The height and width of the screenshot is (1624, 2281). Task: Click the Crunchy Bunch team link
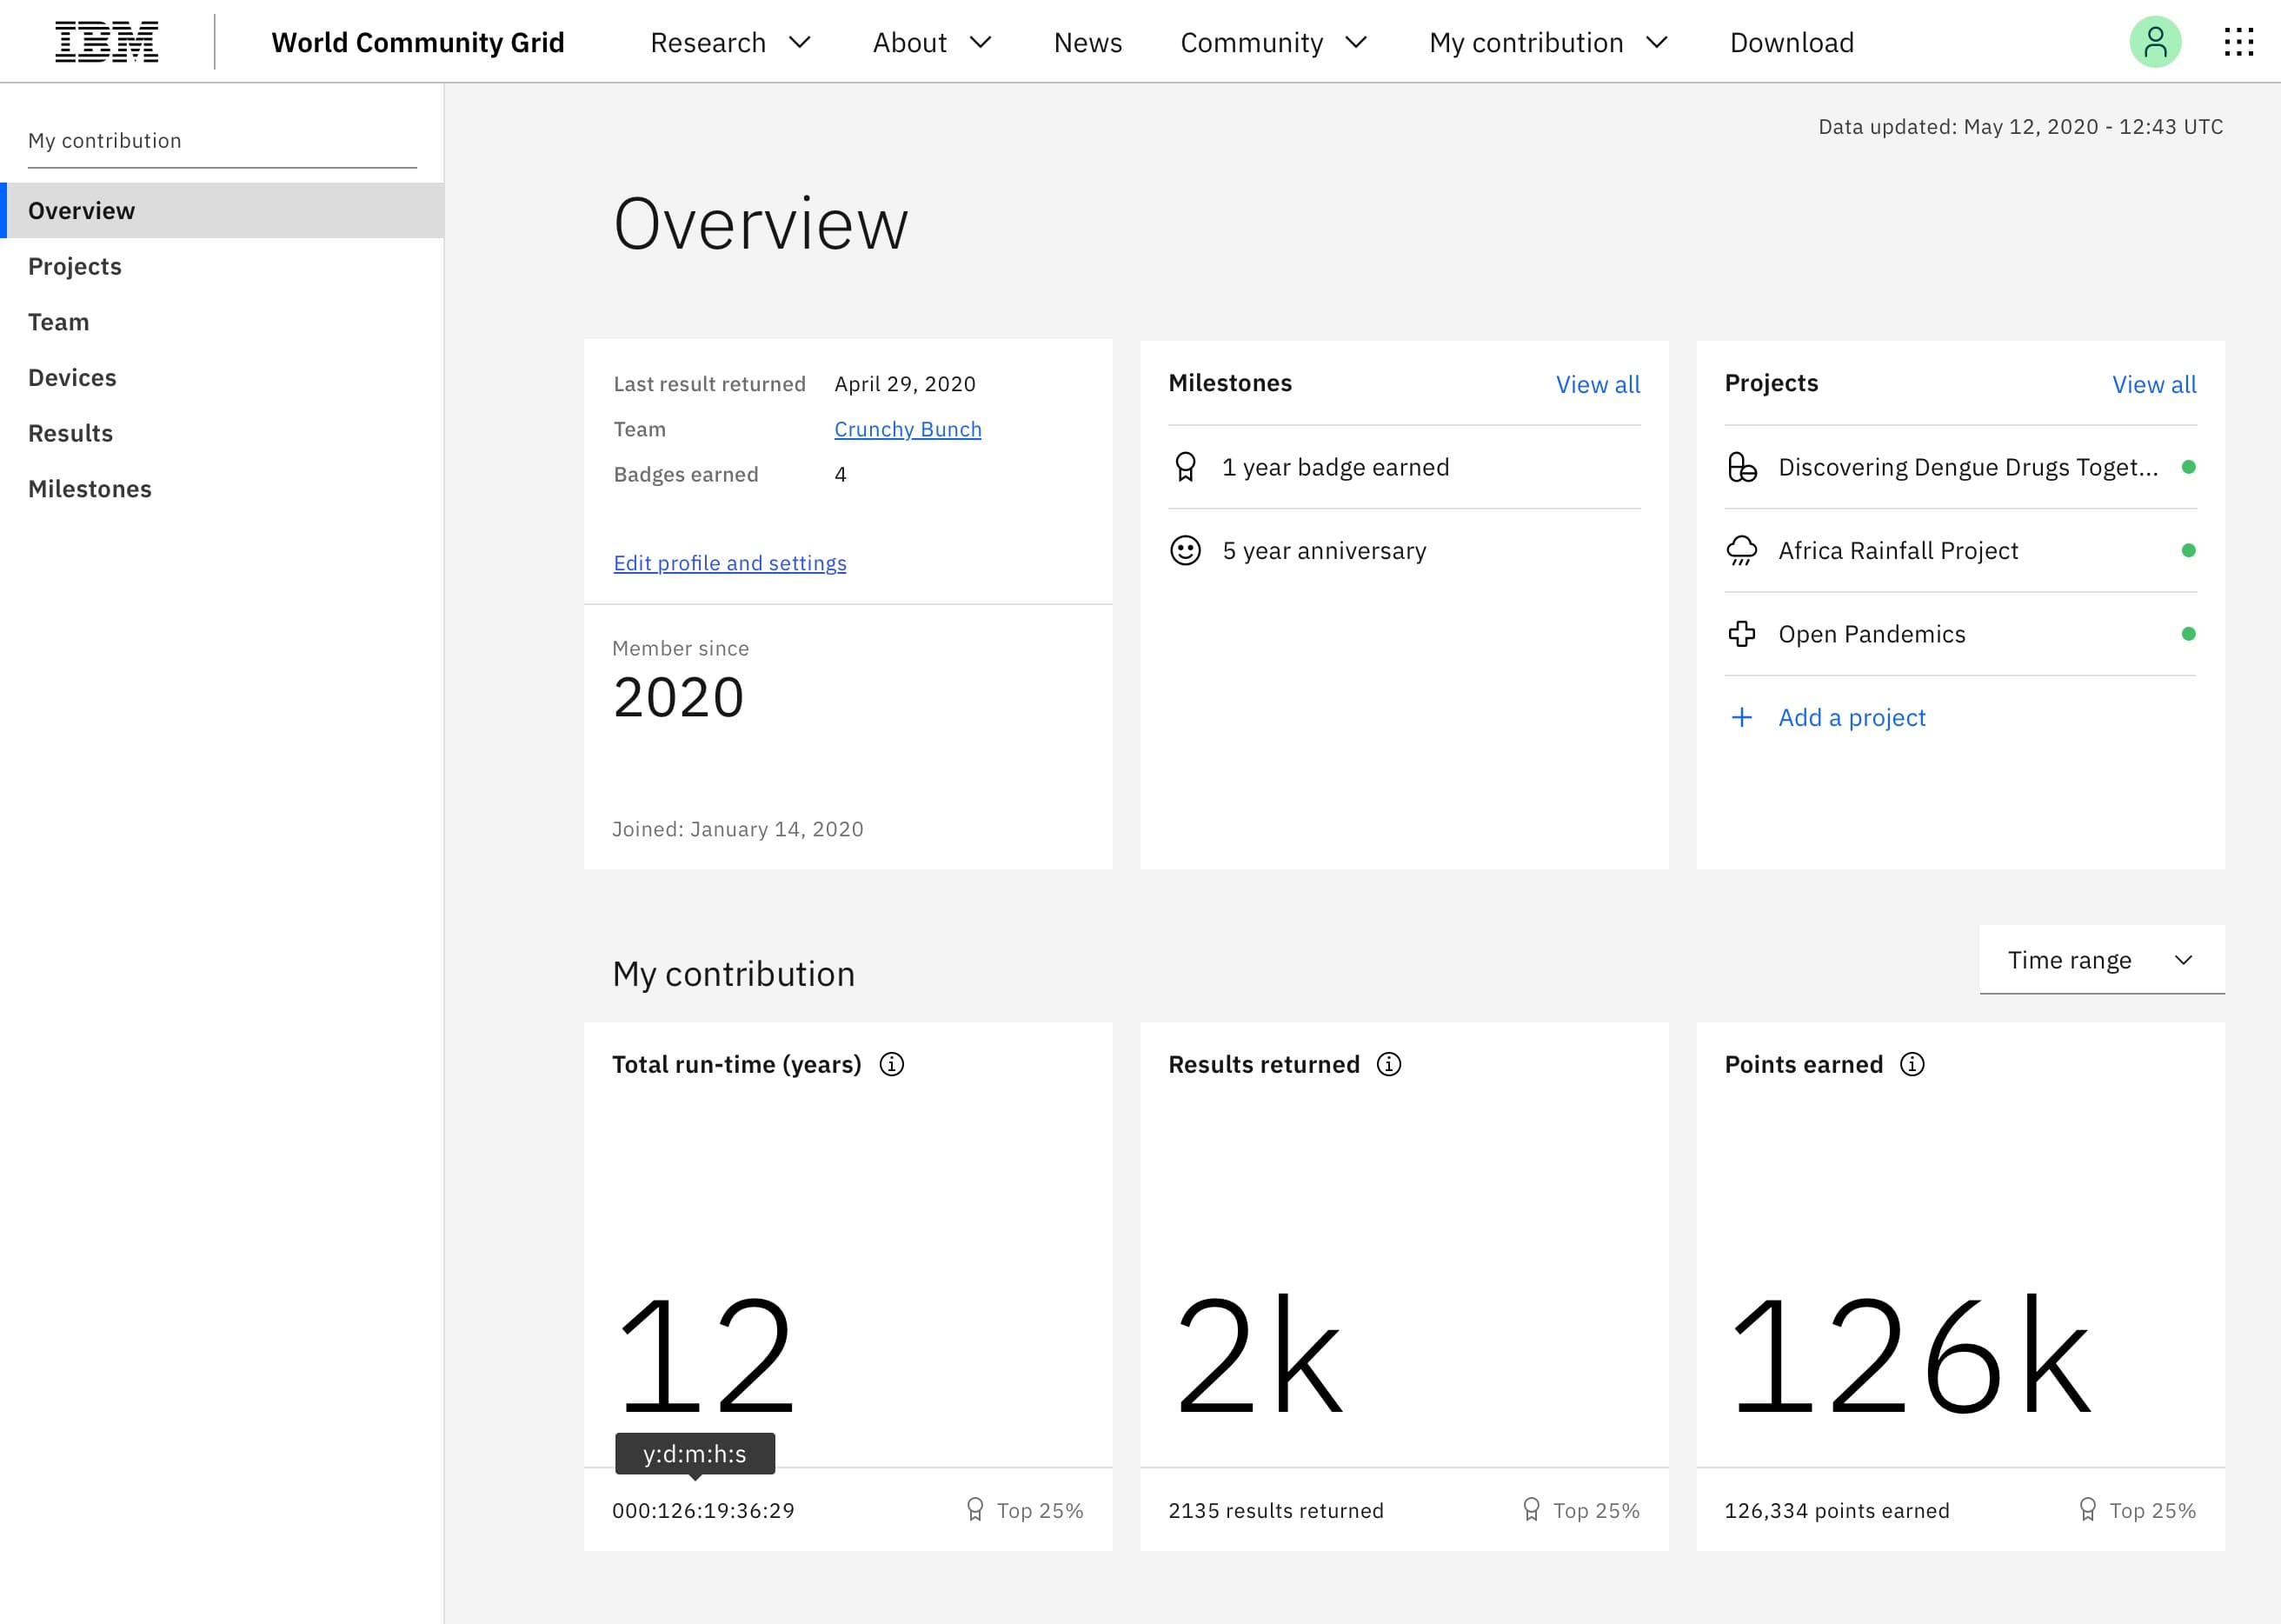click(908, 427)
